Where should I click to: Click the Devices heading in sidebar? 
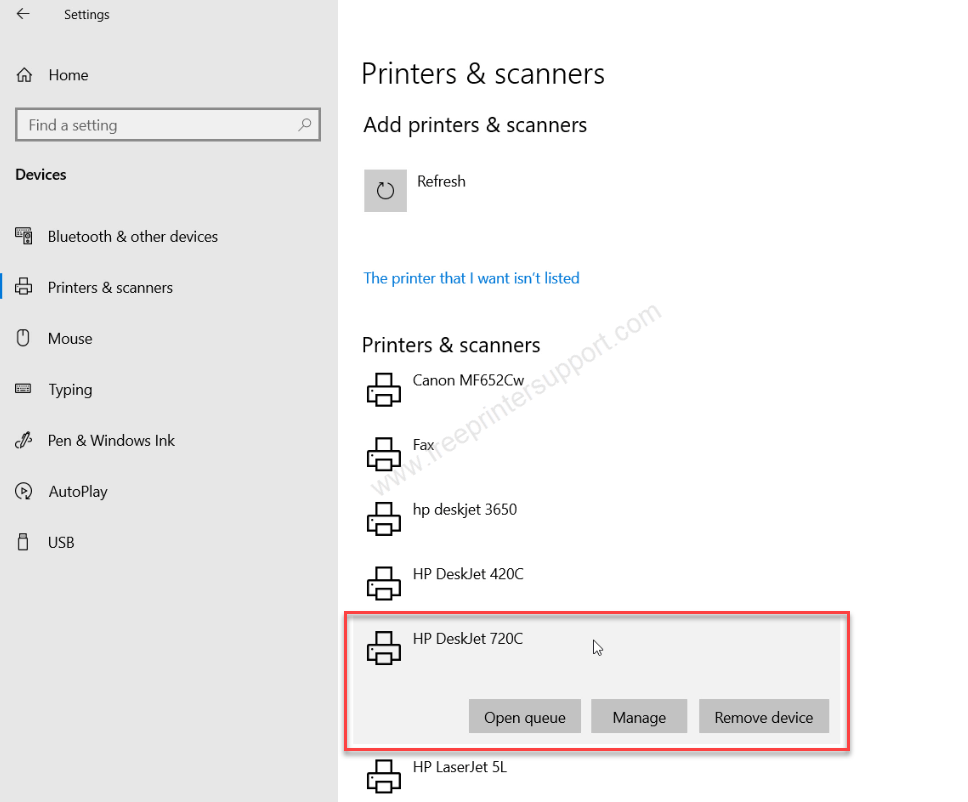pyautogui.click(x=41, y=175)
